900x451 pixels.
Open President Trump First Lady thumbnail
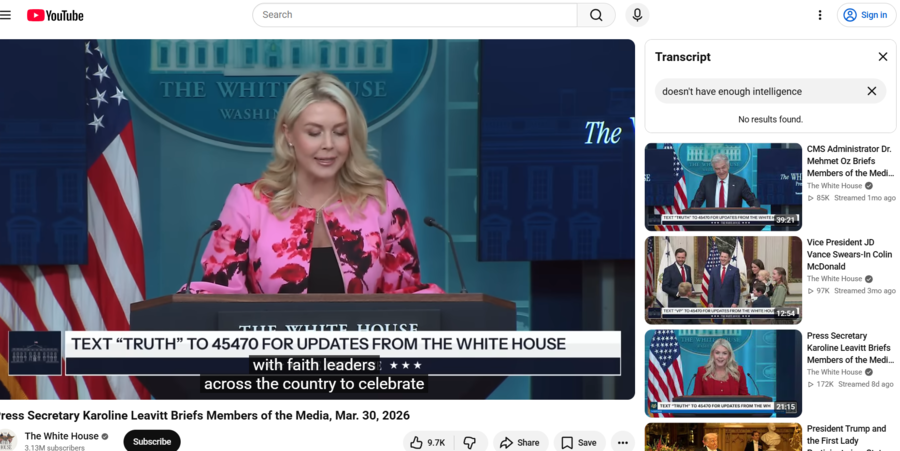coord(723,437)
